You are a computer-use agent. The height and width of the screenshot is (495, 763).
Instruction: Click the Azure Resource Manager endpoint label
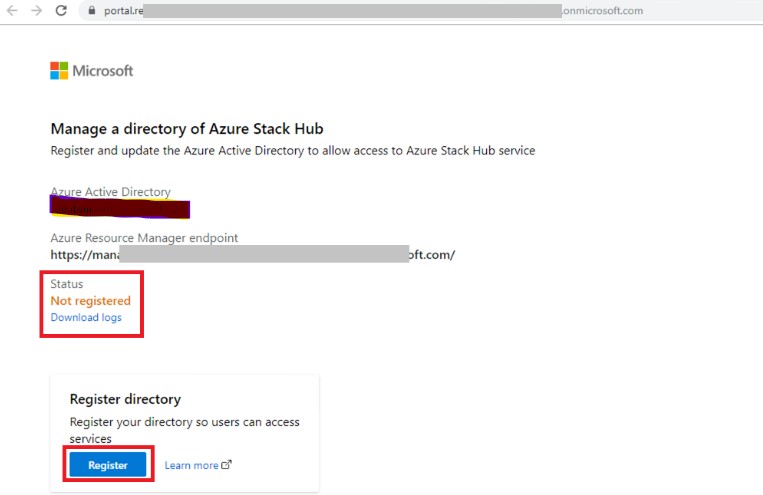pyautogui.click(x=144, y=238)
